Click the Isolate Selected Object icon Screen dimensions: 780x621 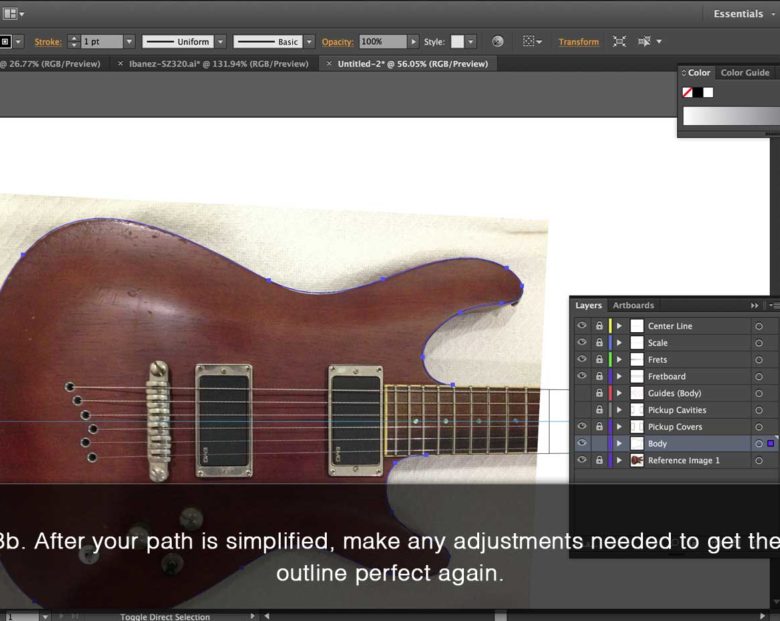(620, 42)
